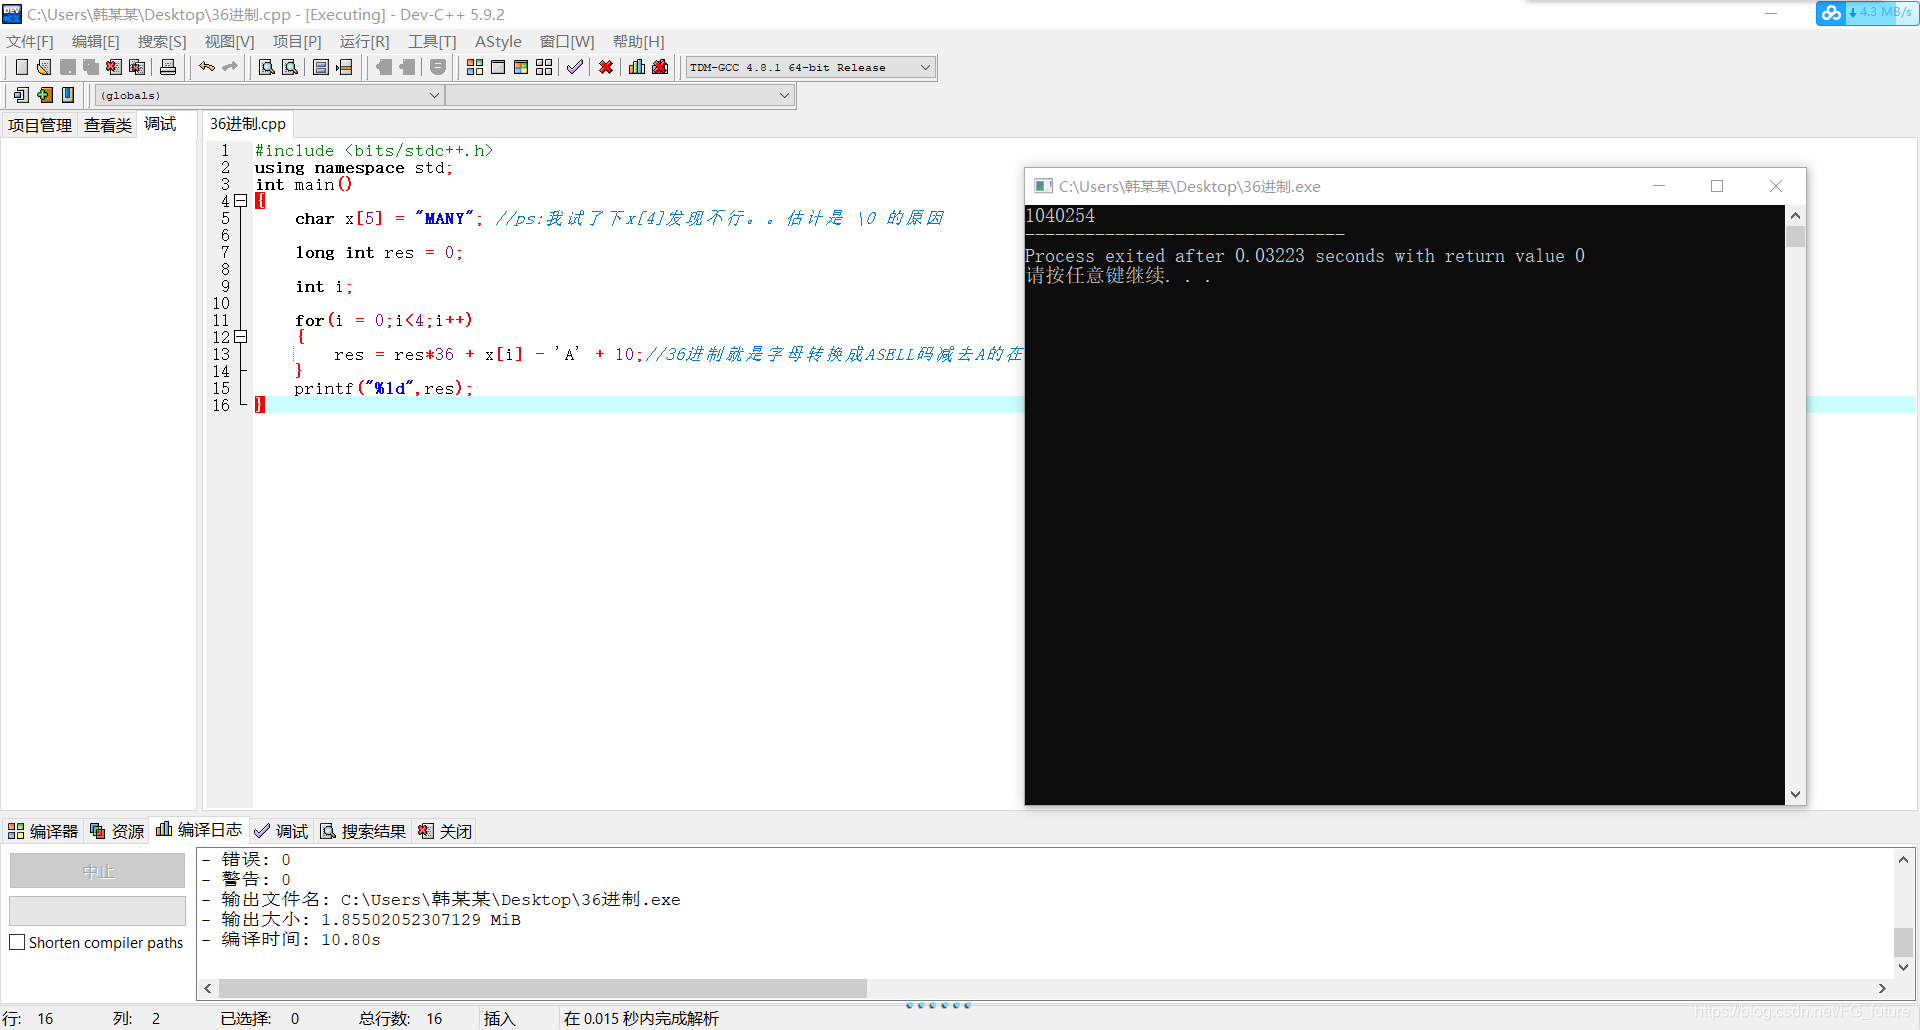1920x1030 pixels.
Task: Open profile analysis bar chart icon
Action: point(637,67)
